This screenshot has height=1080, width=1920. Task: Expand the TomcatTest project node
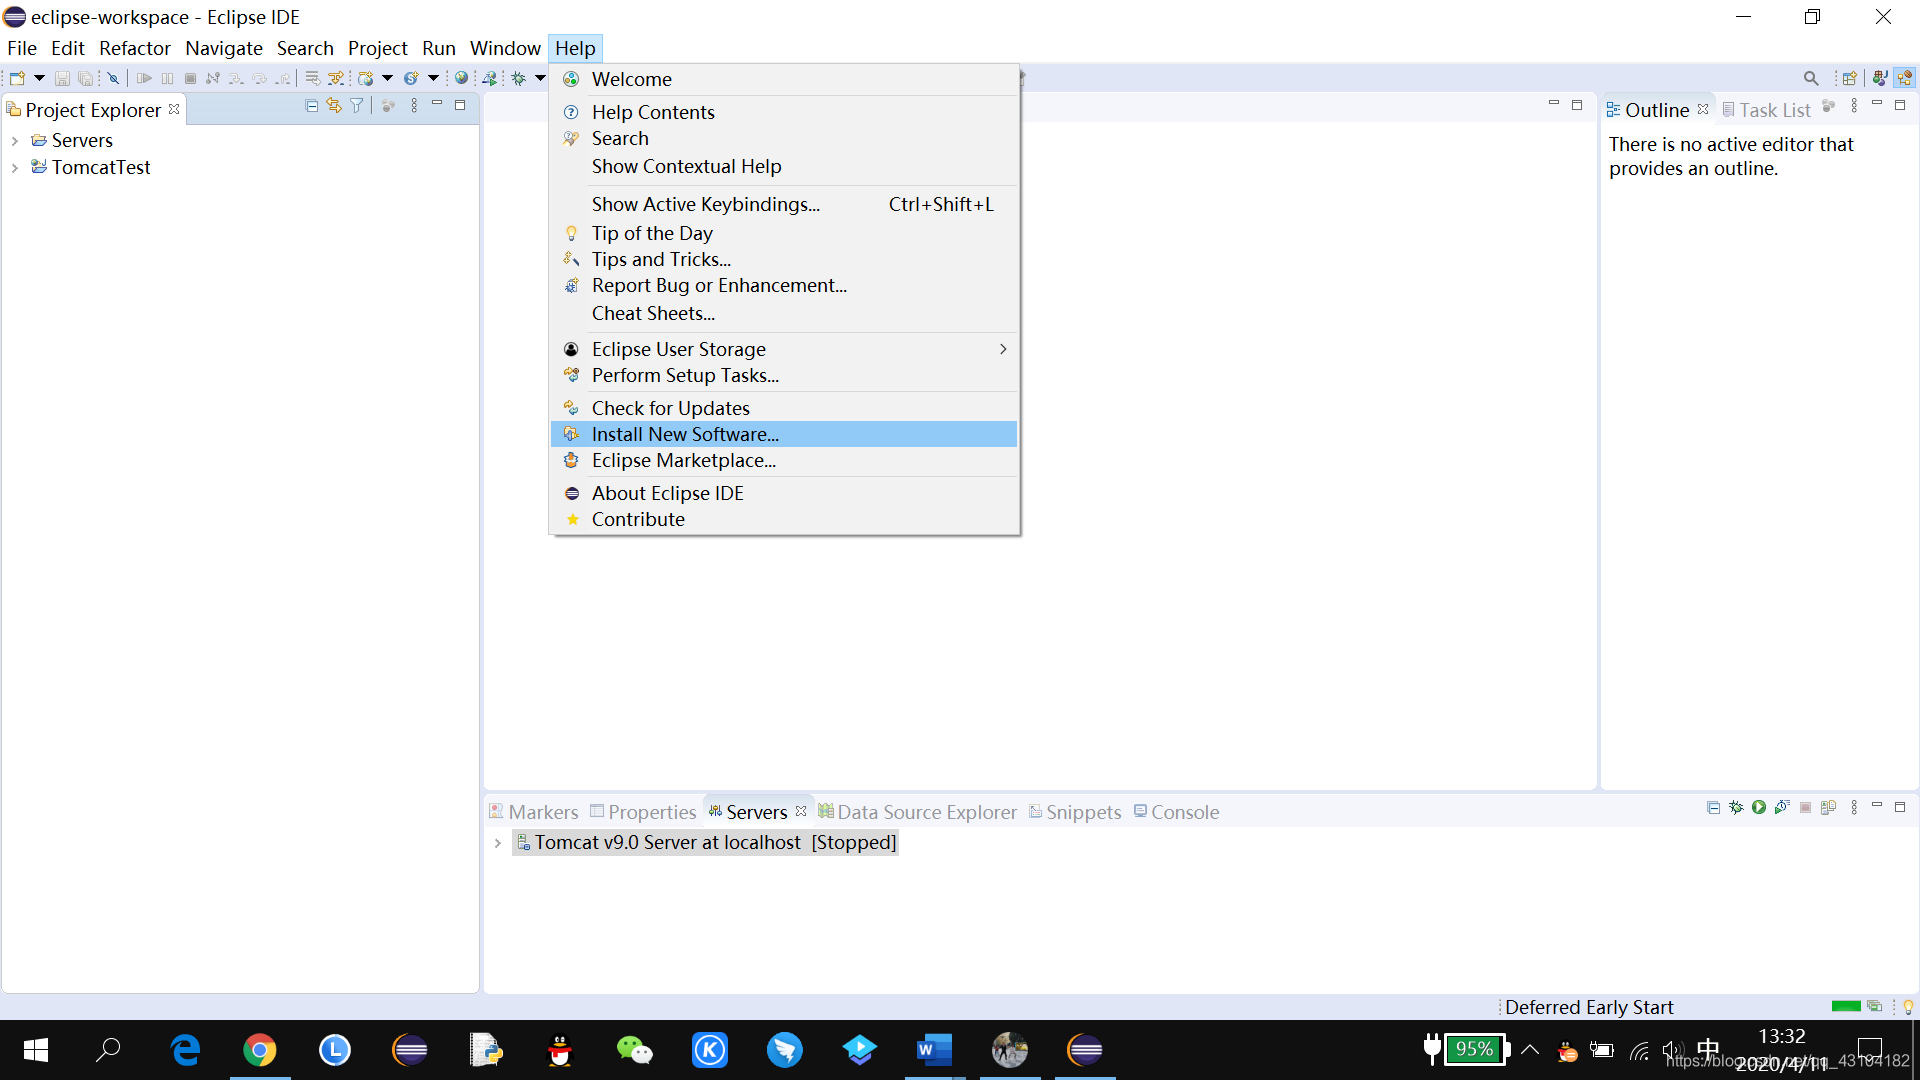[x=15, y=168]
